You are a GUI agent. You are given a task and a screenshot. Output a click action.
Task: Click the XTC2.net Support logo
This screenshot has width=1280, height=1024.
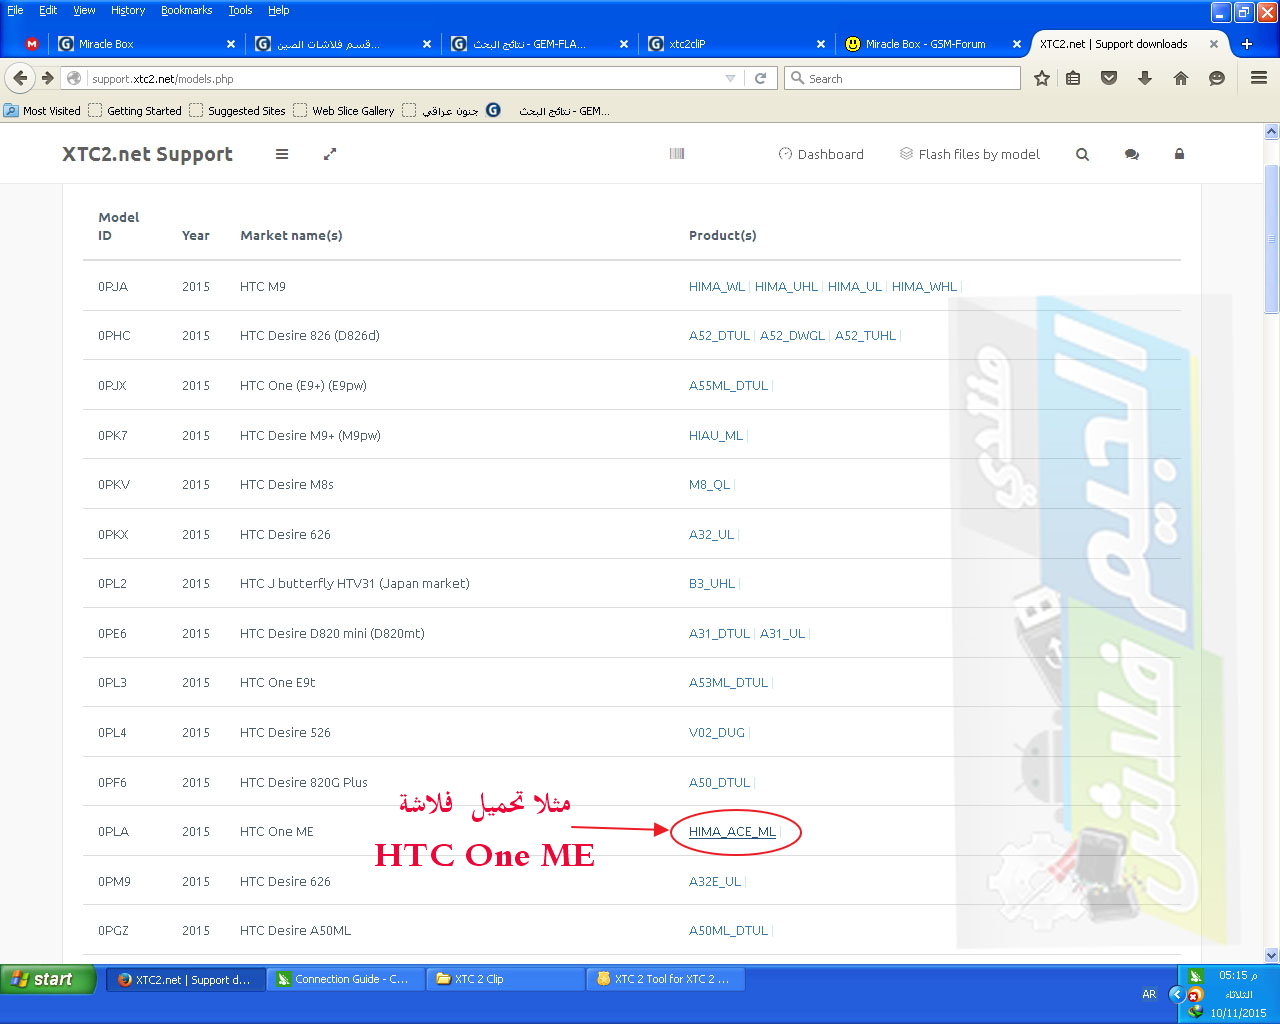pos(147,154)
